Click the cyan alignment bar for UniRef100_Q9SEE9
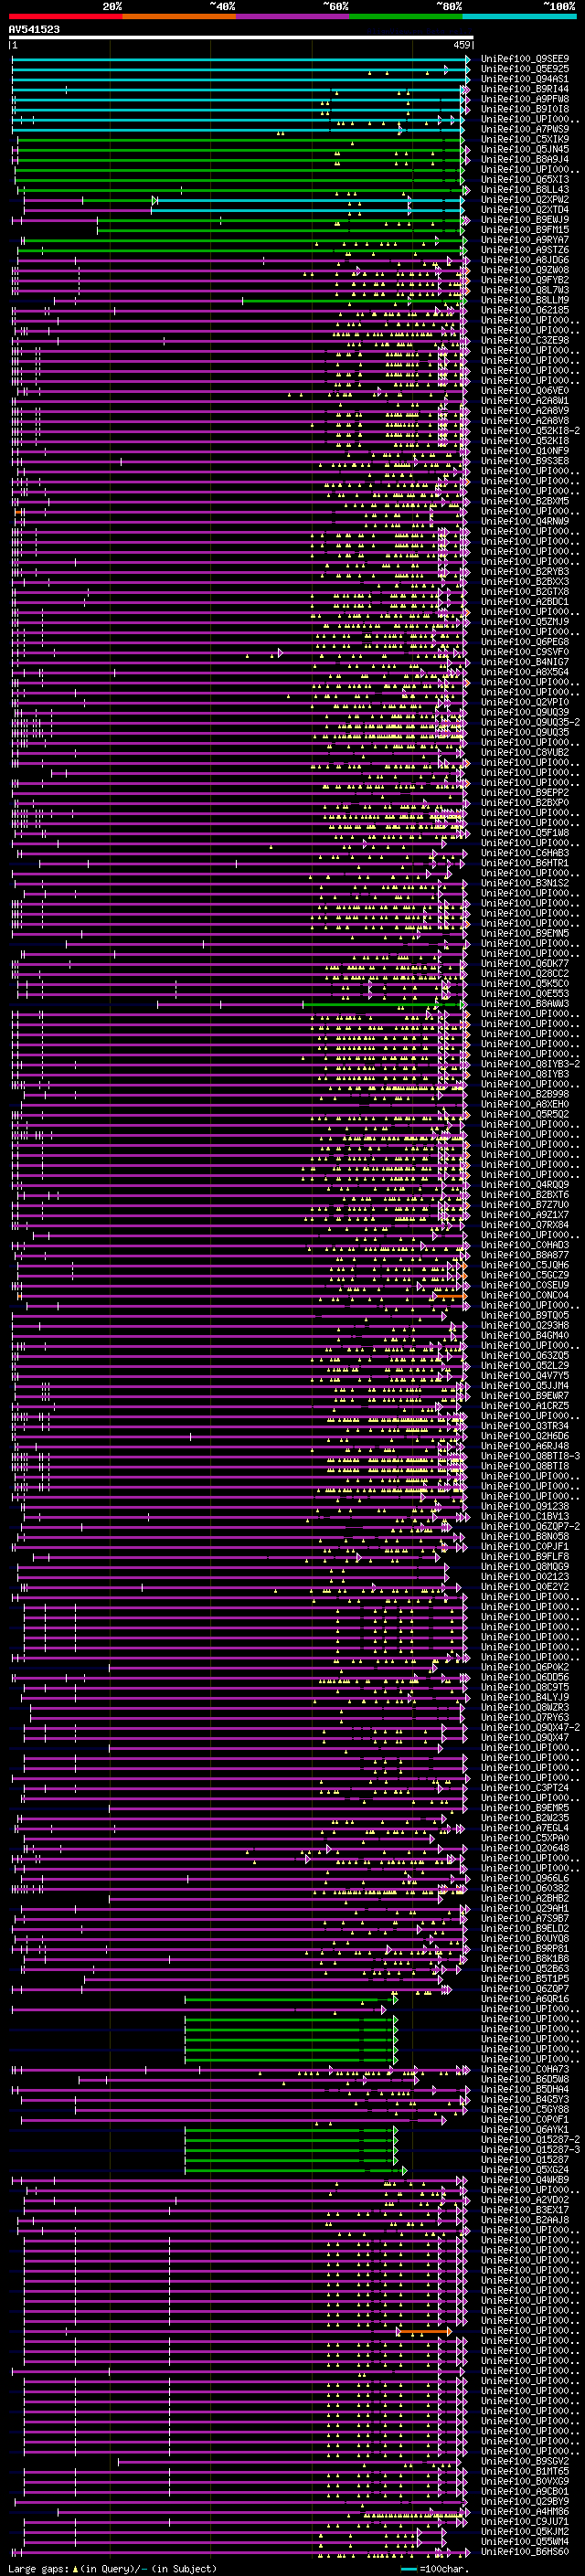The height and width of the screenshot is (2576, 585). click(x=240, y=59)
